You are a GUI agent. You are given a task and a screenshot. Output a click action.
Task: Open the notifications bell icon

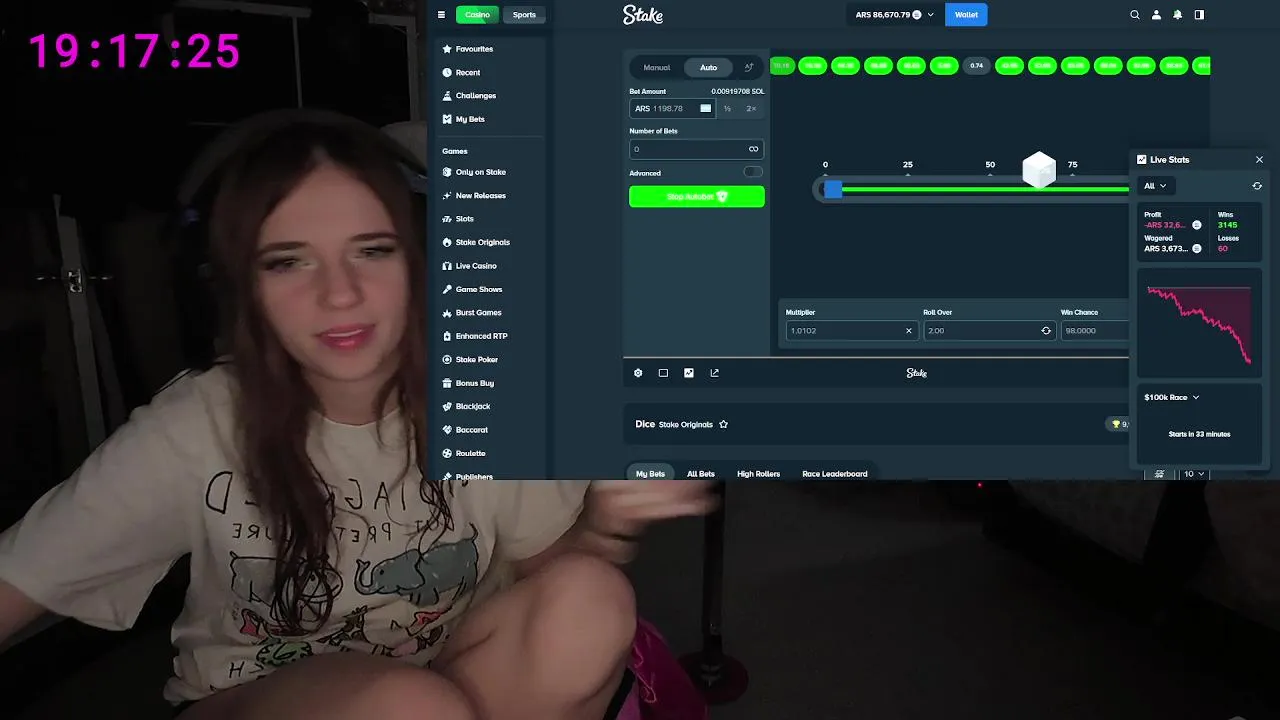(x=1178, y=15)
